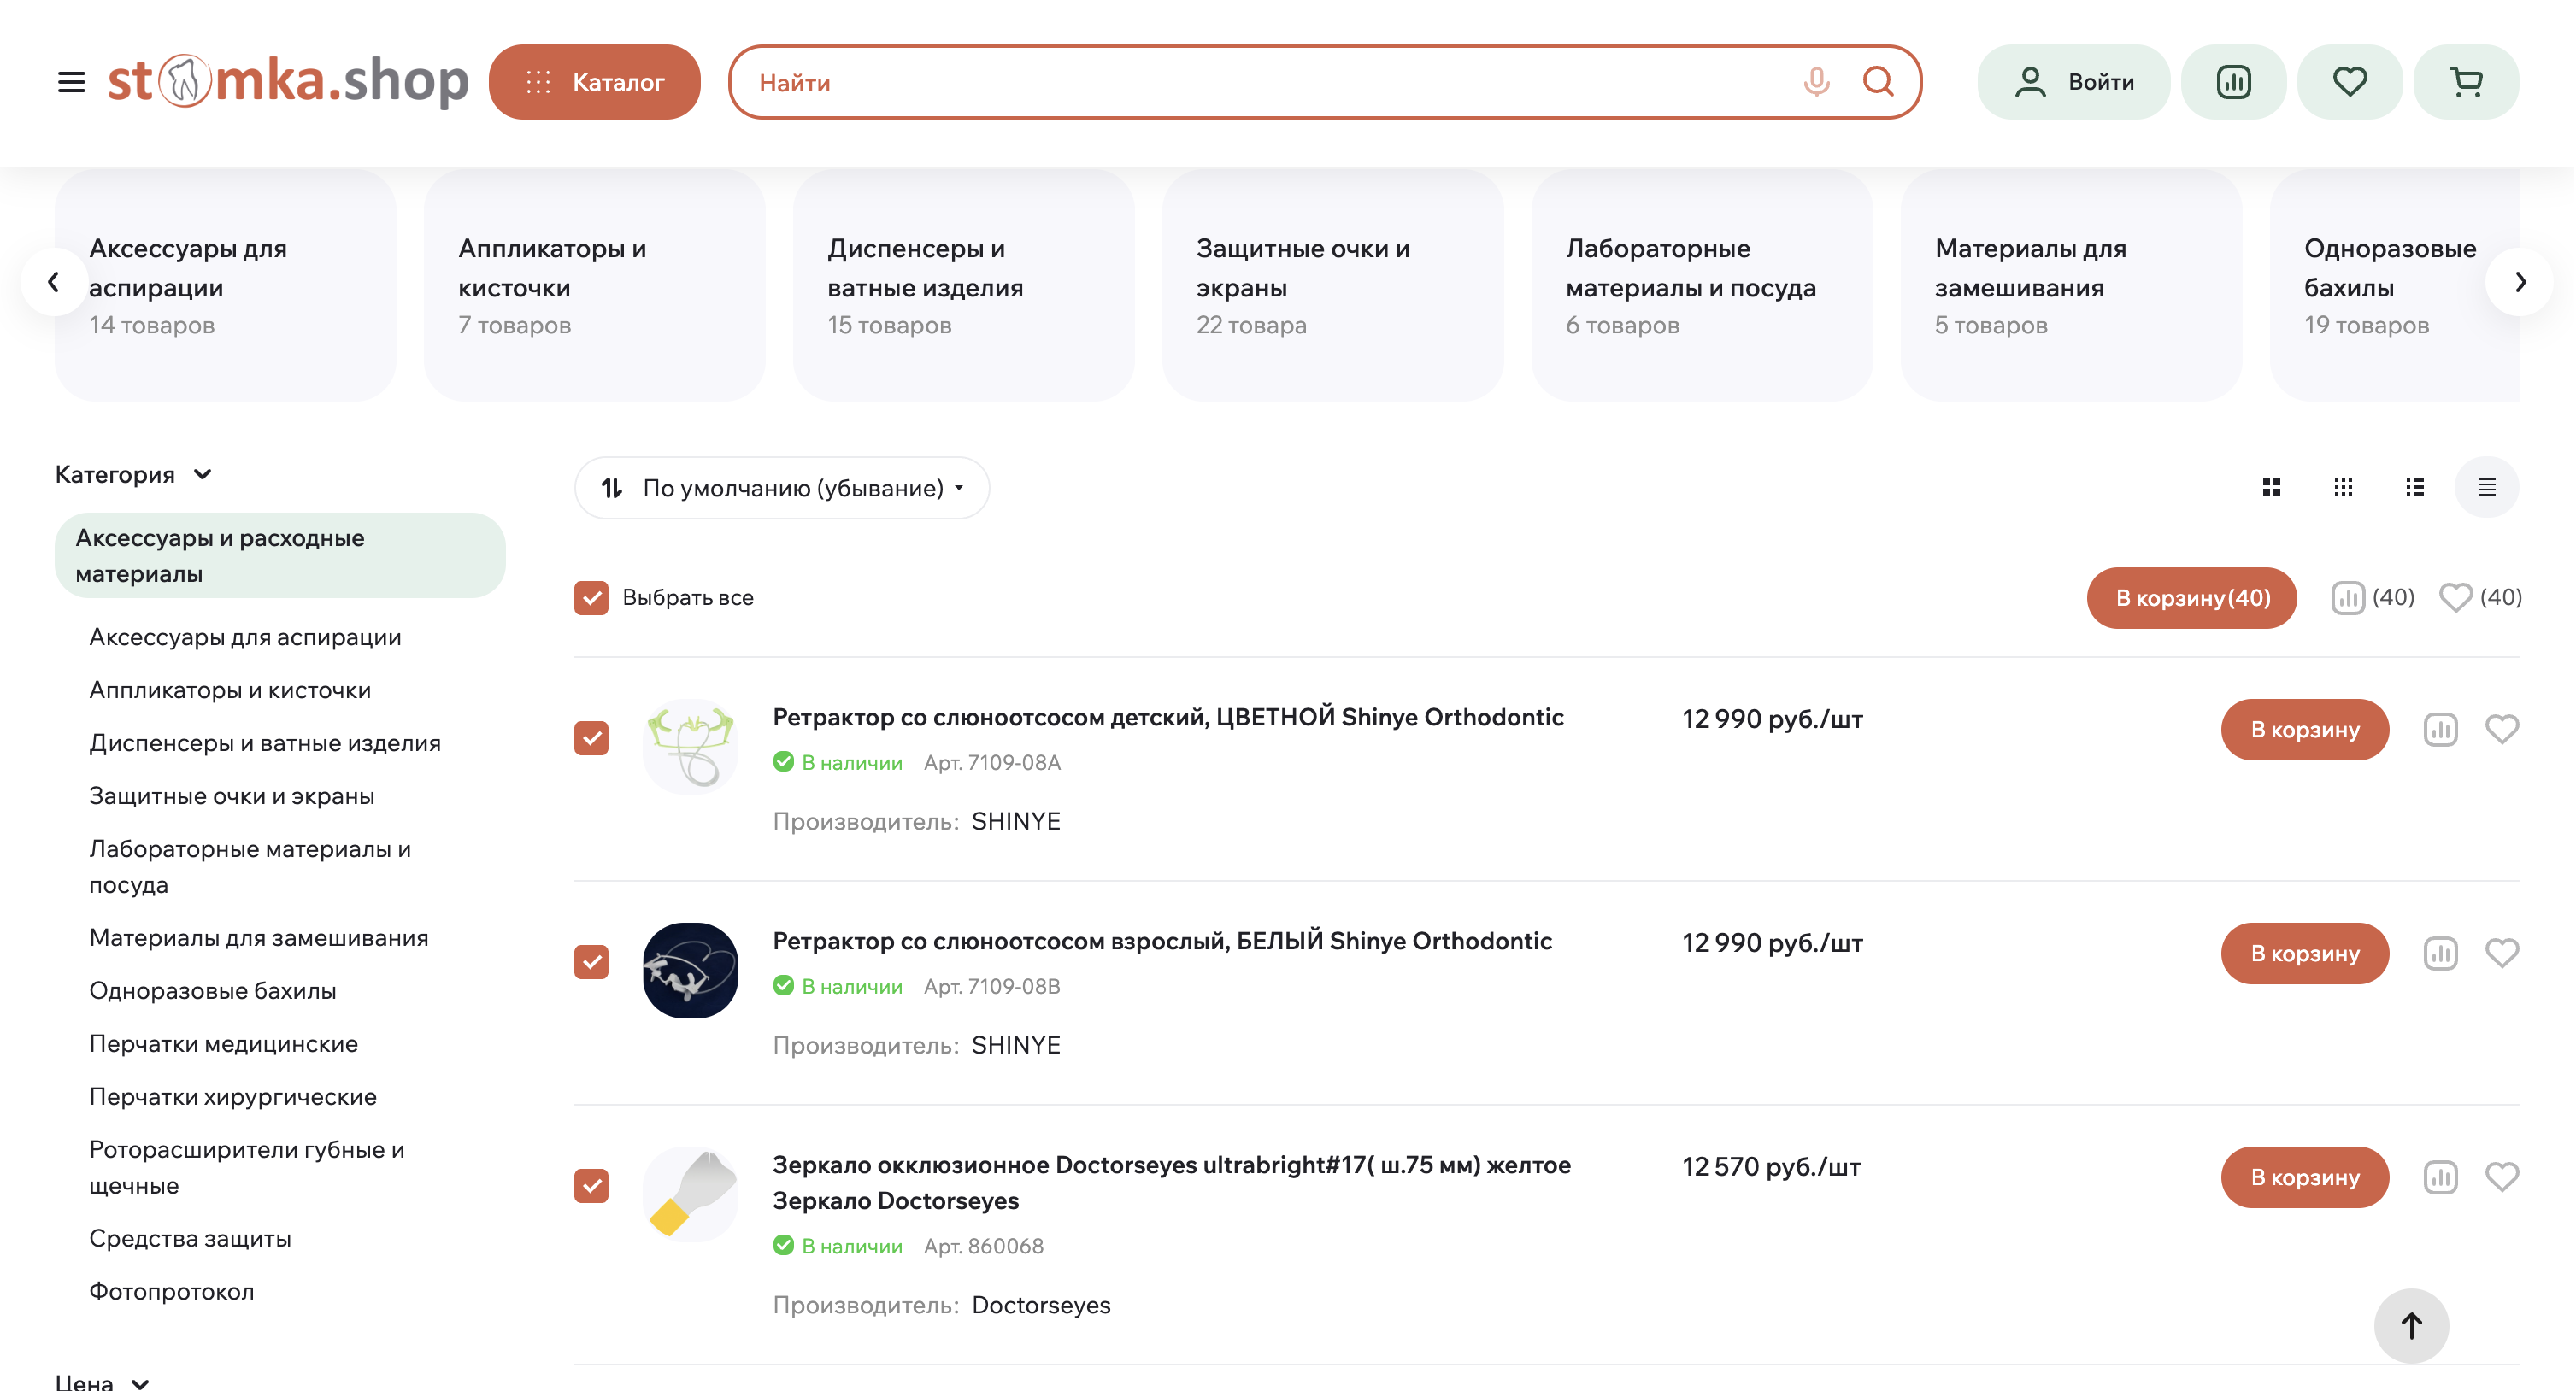Select Перчатки медицинские in sidebar
Image resolution: width=2576 pixels, height=1391 pixels.
point(224,1044)
